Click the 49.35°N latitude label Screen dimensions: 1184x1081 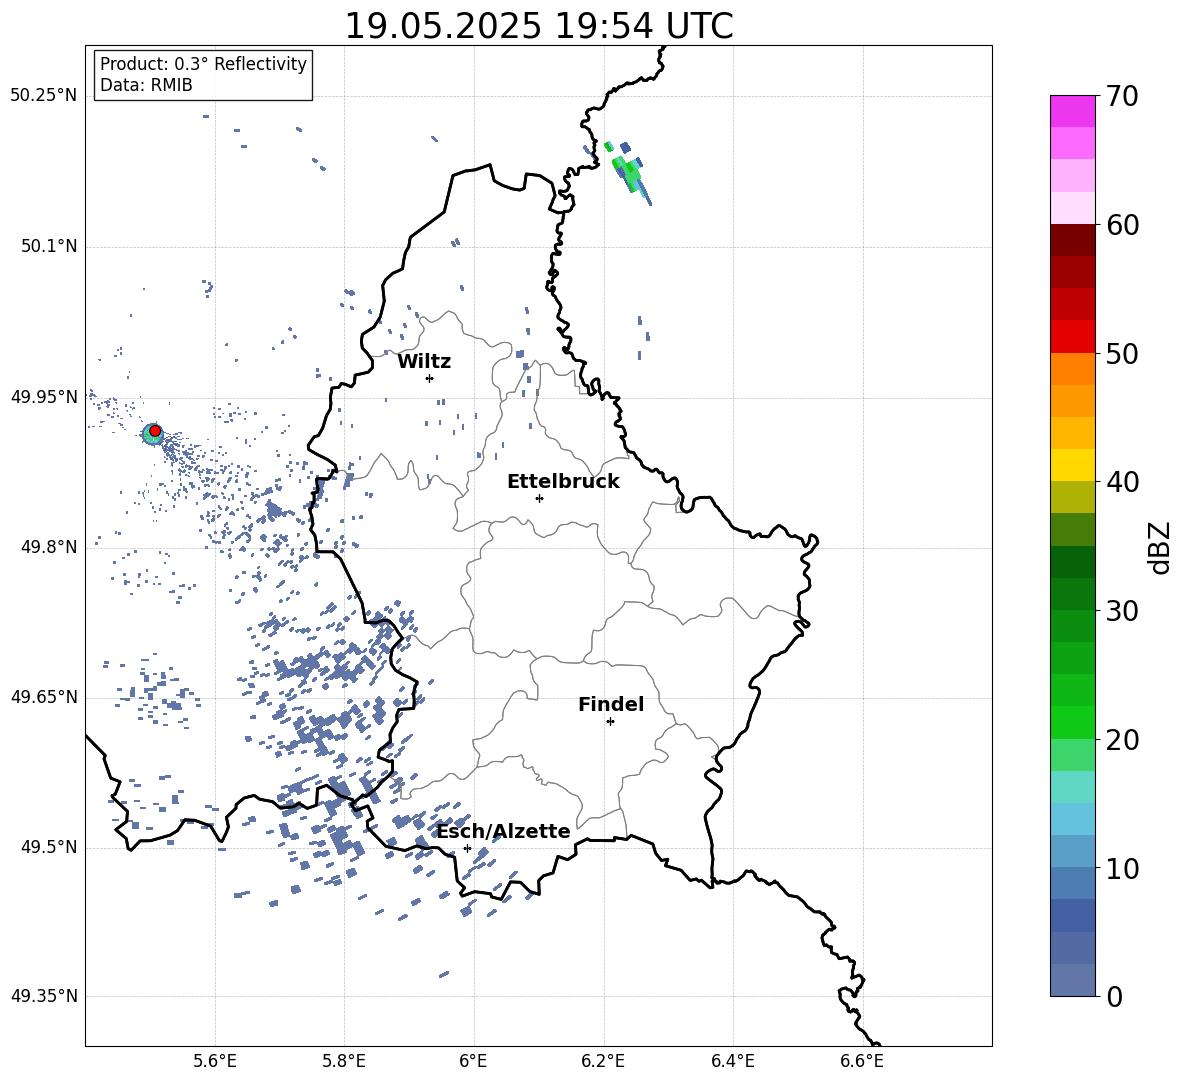[44, 996]
